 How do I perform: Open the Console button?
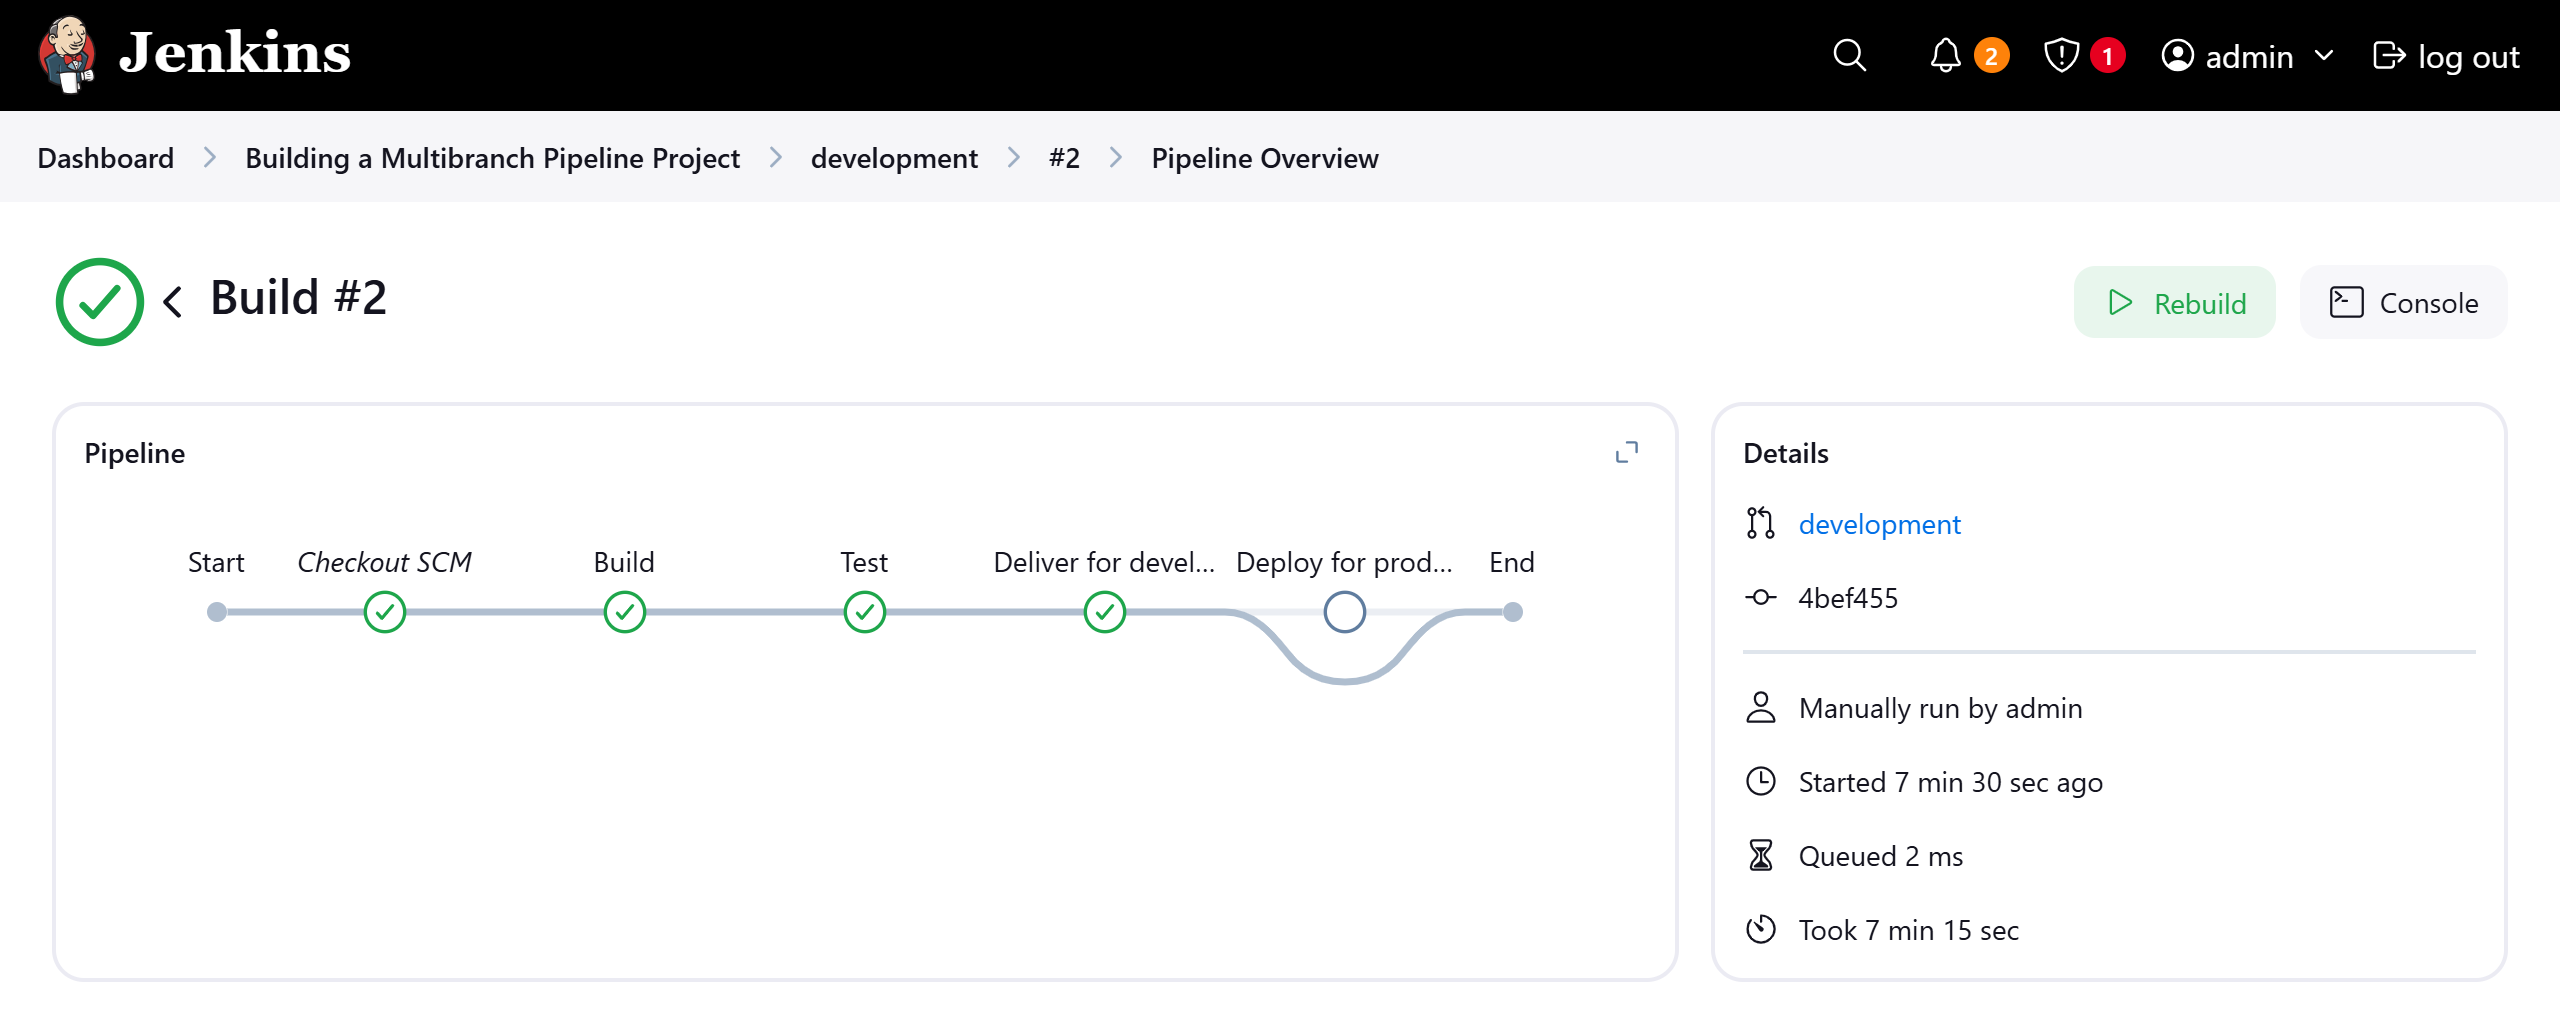pos(2403,302)
